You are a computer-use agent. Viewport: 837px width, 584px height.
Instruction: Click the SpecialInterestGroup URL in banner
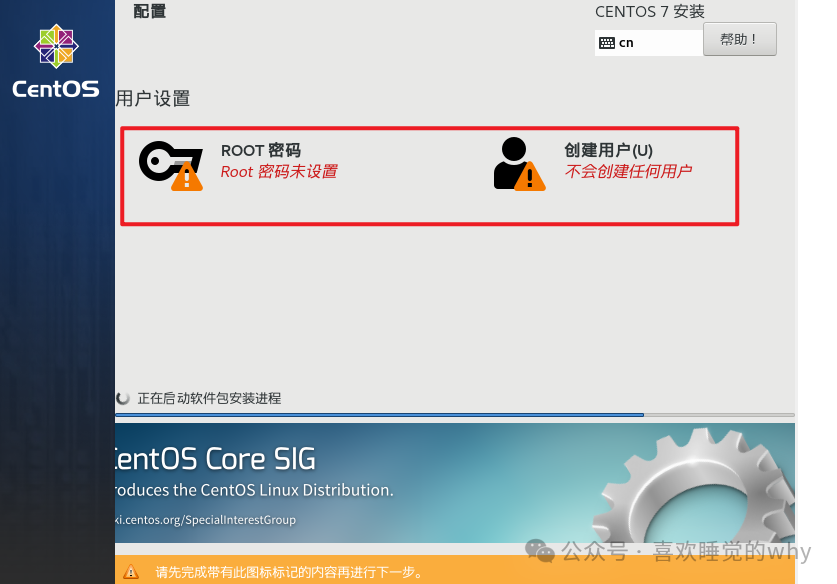pyautogui.click(x=206, y=519)
